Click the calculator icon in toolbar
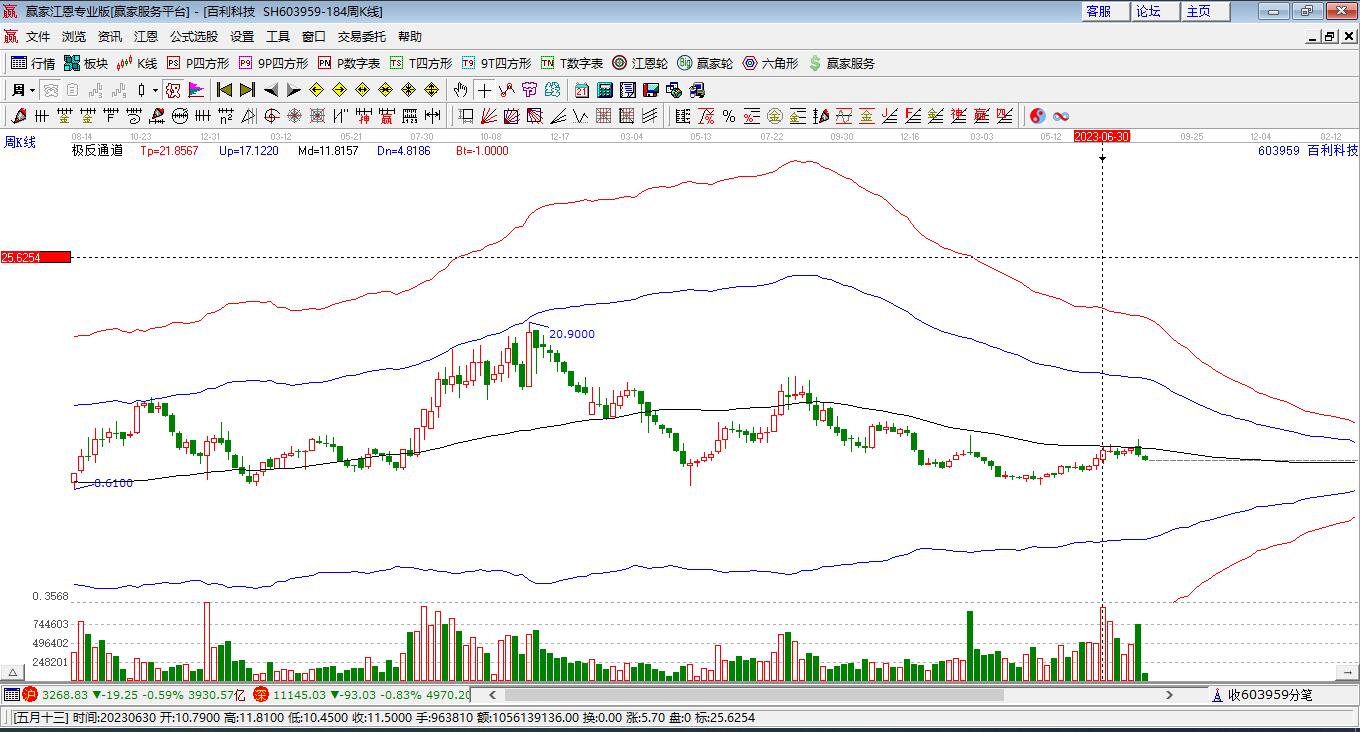The image size is (1360, 732). pyautogui.click(x=604, y=90)
